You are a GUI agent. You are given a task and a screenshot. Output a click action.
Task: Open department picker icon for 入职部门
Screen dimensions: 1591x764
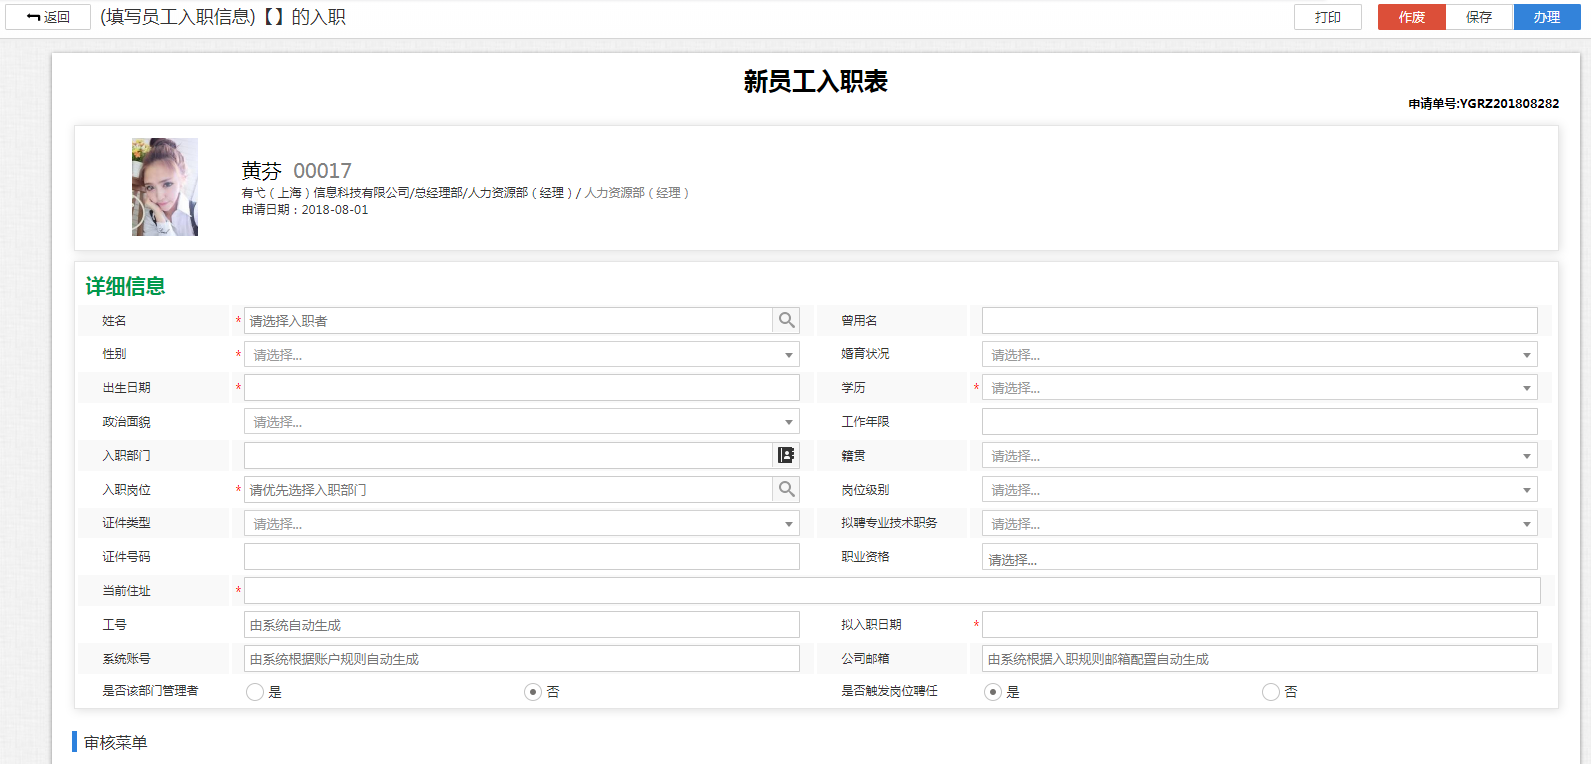click(x=786, y=455)
